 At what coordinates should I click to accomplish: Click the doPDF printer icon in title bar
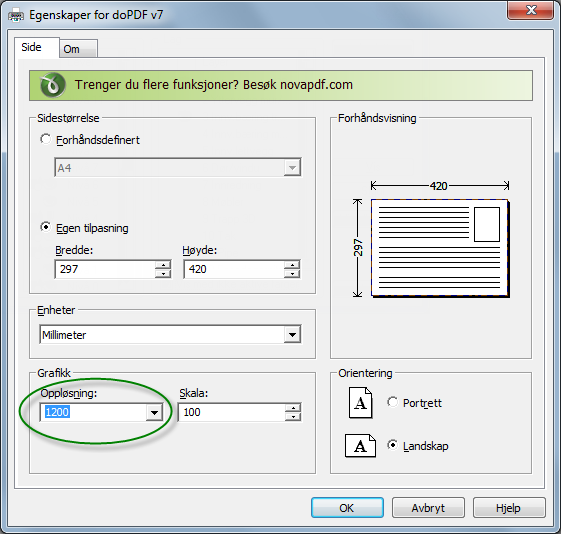[16, 15]
